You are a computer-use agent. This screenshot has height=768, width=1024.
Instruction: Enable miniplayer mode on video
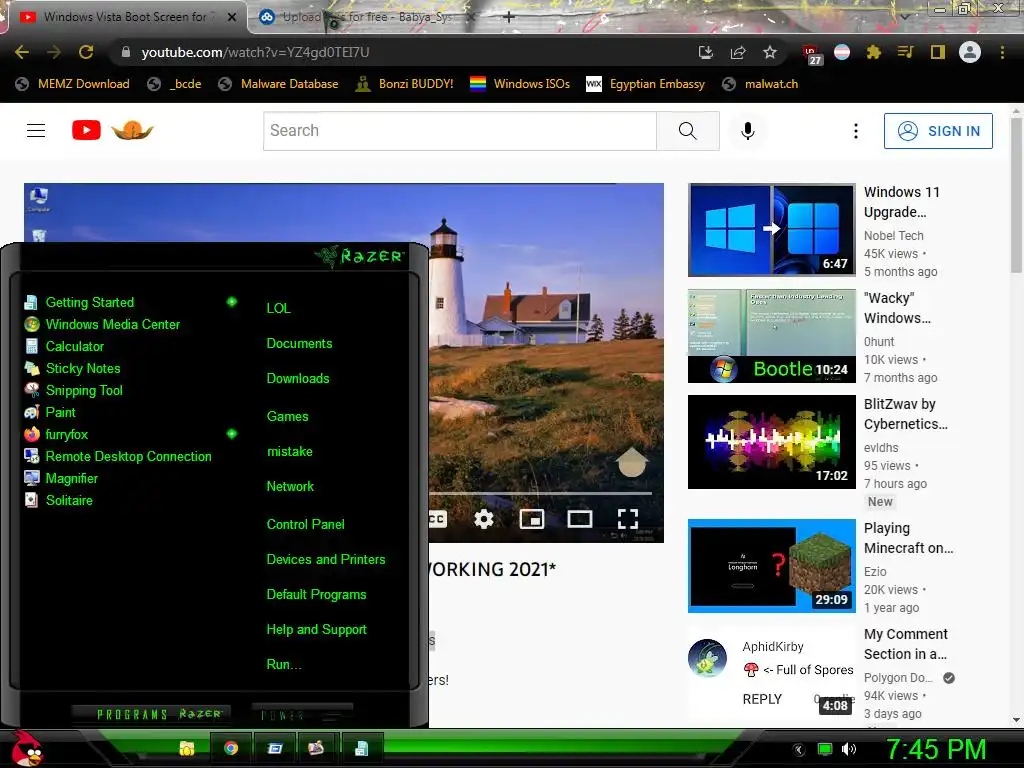coord(532,519)
